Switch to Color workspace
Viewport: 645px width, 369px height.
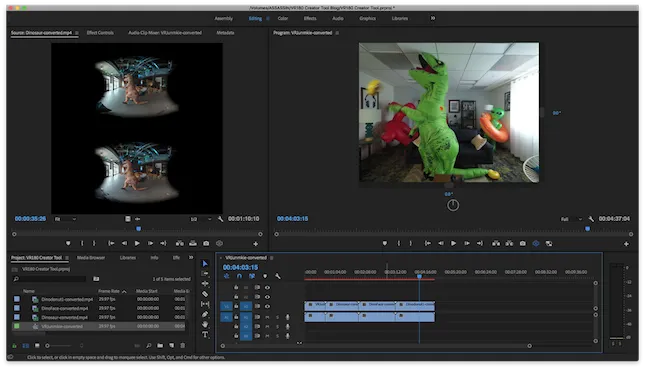[x=283, y=19]
